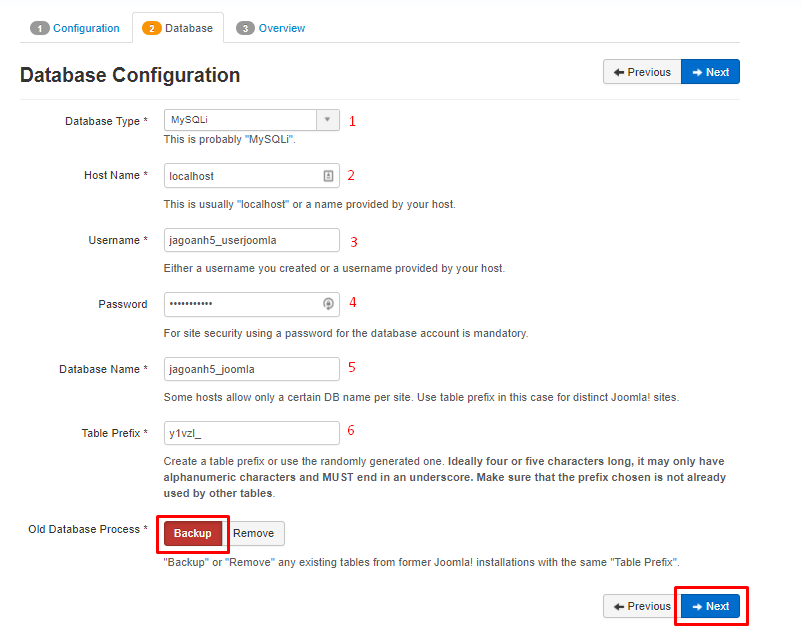
Task: Click the autofill icon in Host Name field
Action: coord(328,176)
